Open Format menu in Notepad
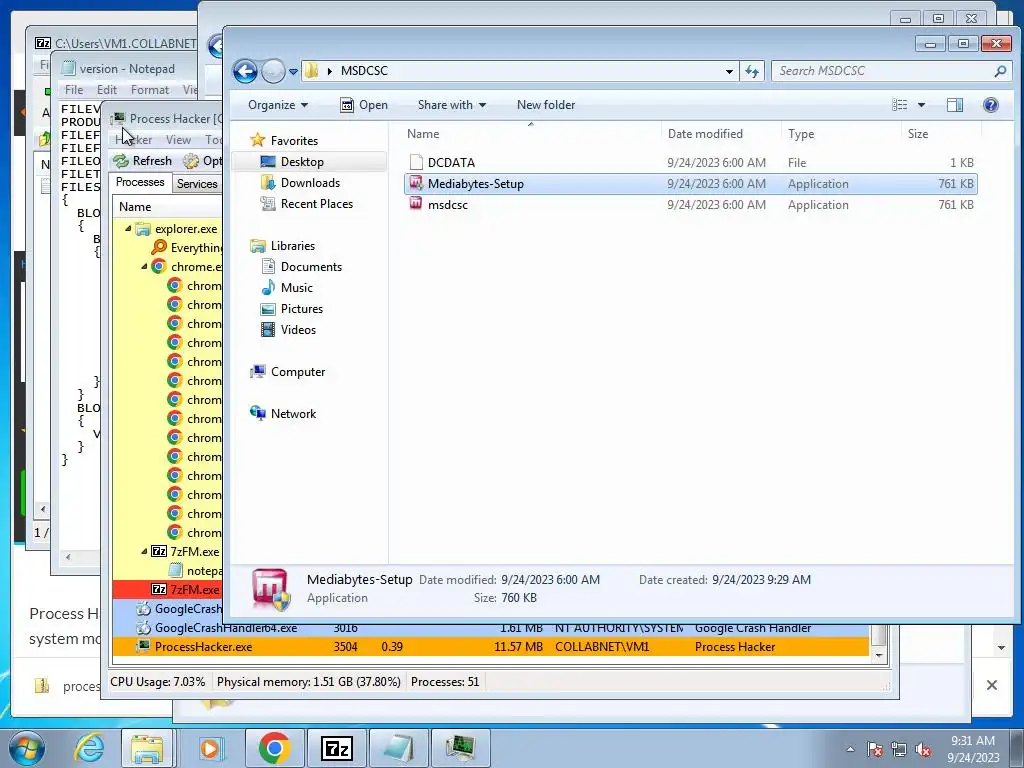The image size is (1024, 768). coord(150,89)
